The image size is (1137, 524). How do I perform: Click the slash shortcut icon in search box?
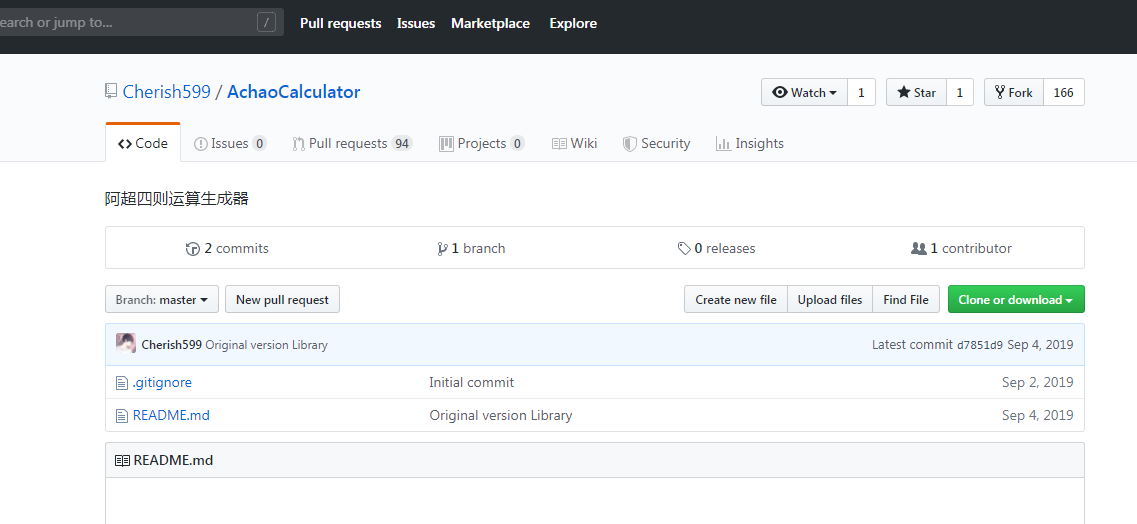click(266, 22)
